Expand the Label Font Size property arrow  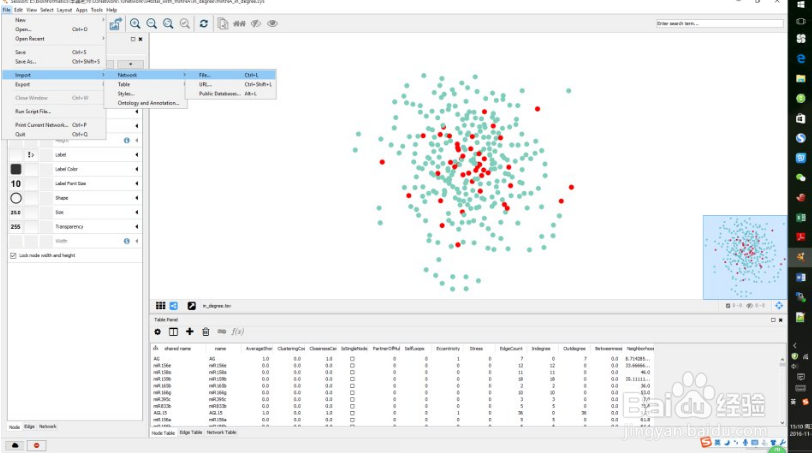coord(137,183)
